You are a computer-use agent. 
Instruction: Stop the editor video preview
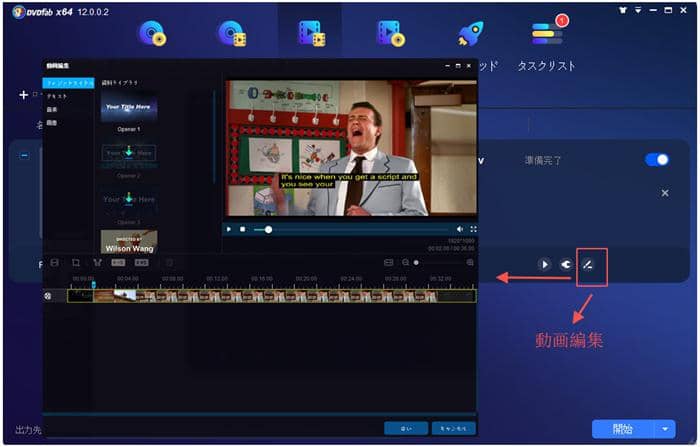[242, 230]
